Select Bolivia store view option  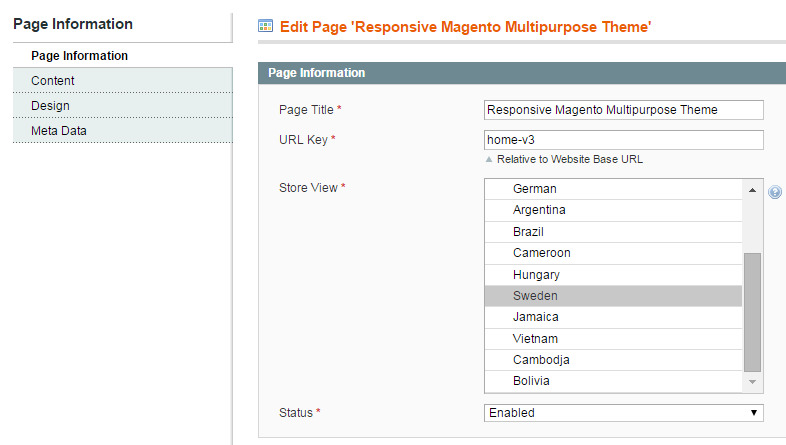614,381
